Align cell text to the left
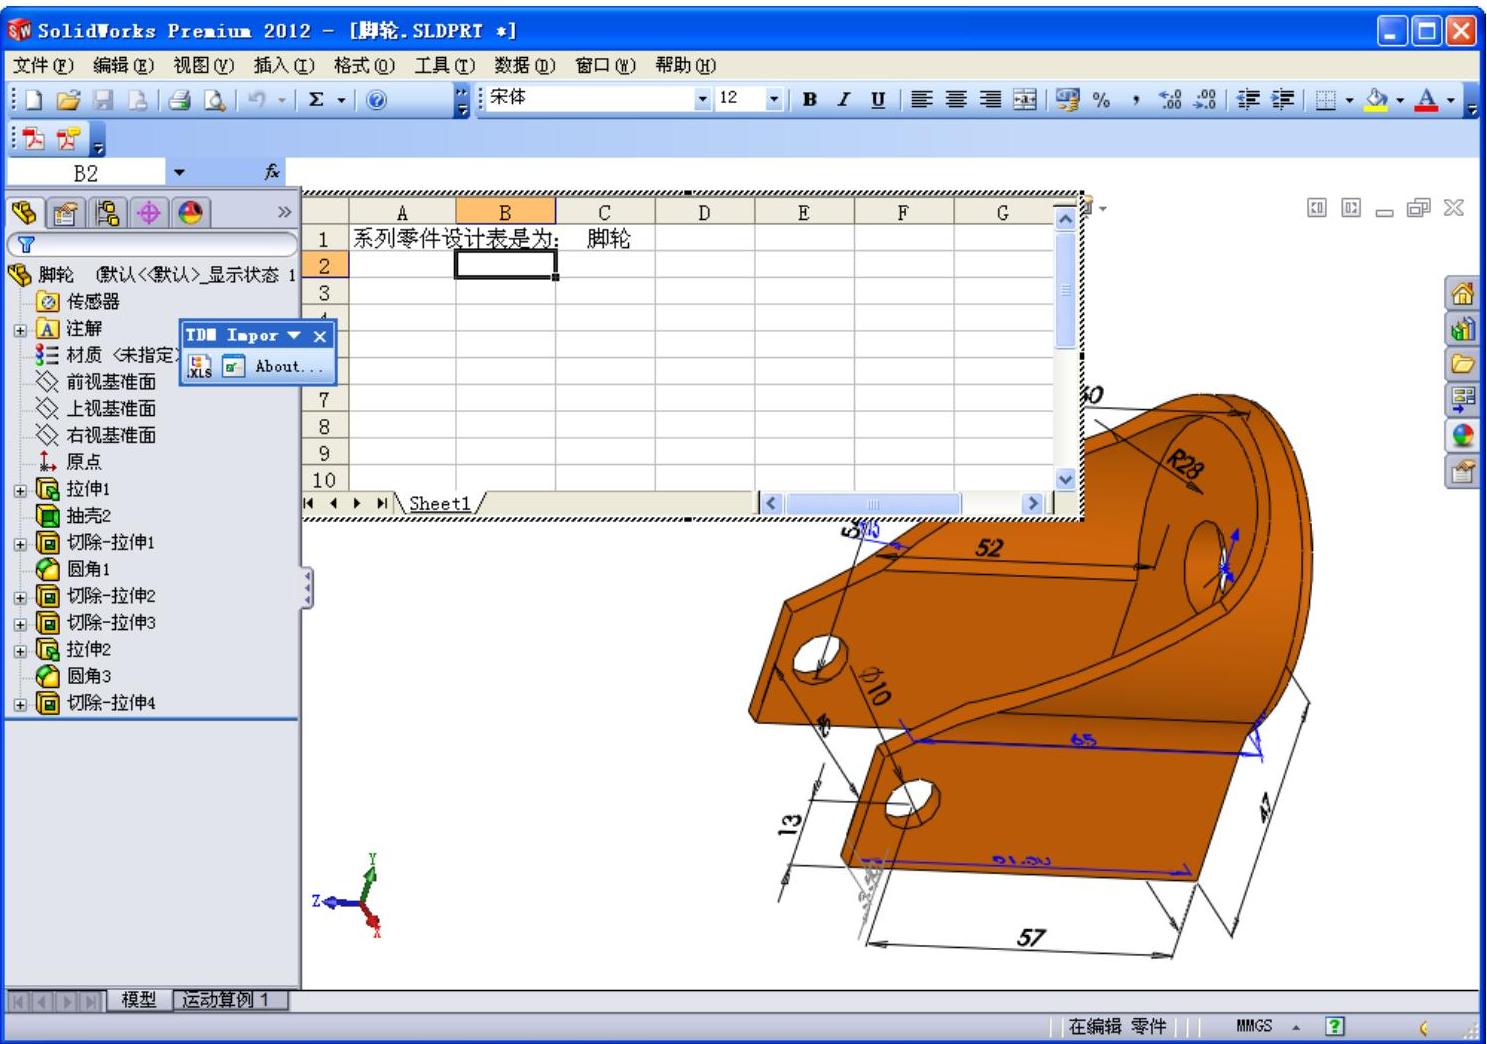1487x1044 pixels. pyautogui.click(x=921, y=100)
